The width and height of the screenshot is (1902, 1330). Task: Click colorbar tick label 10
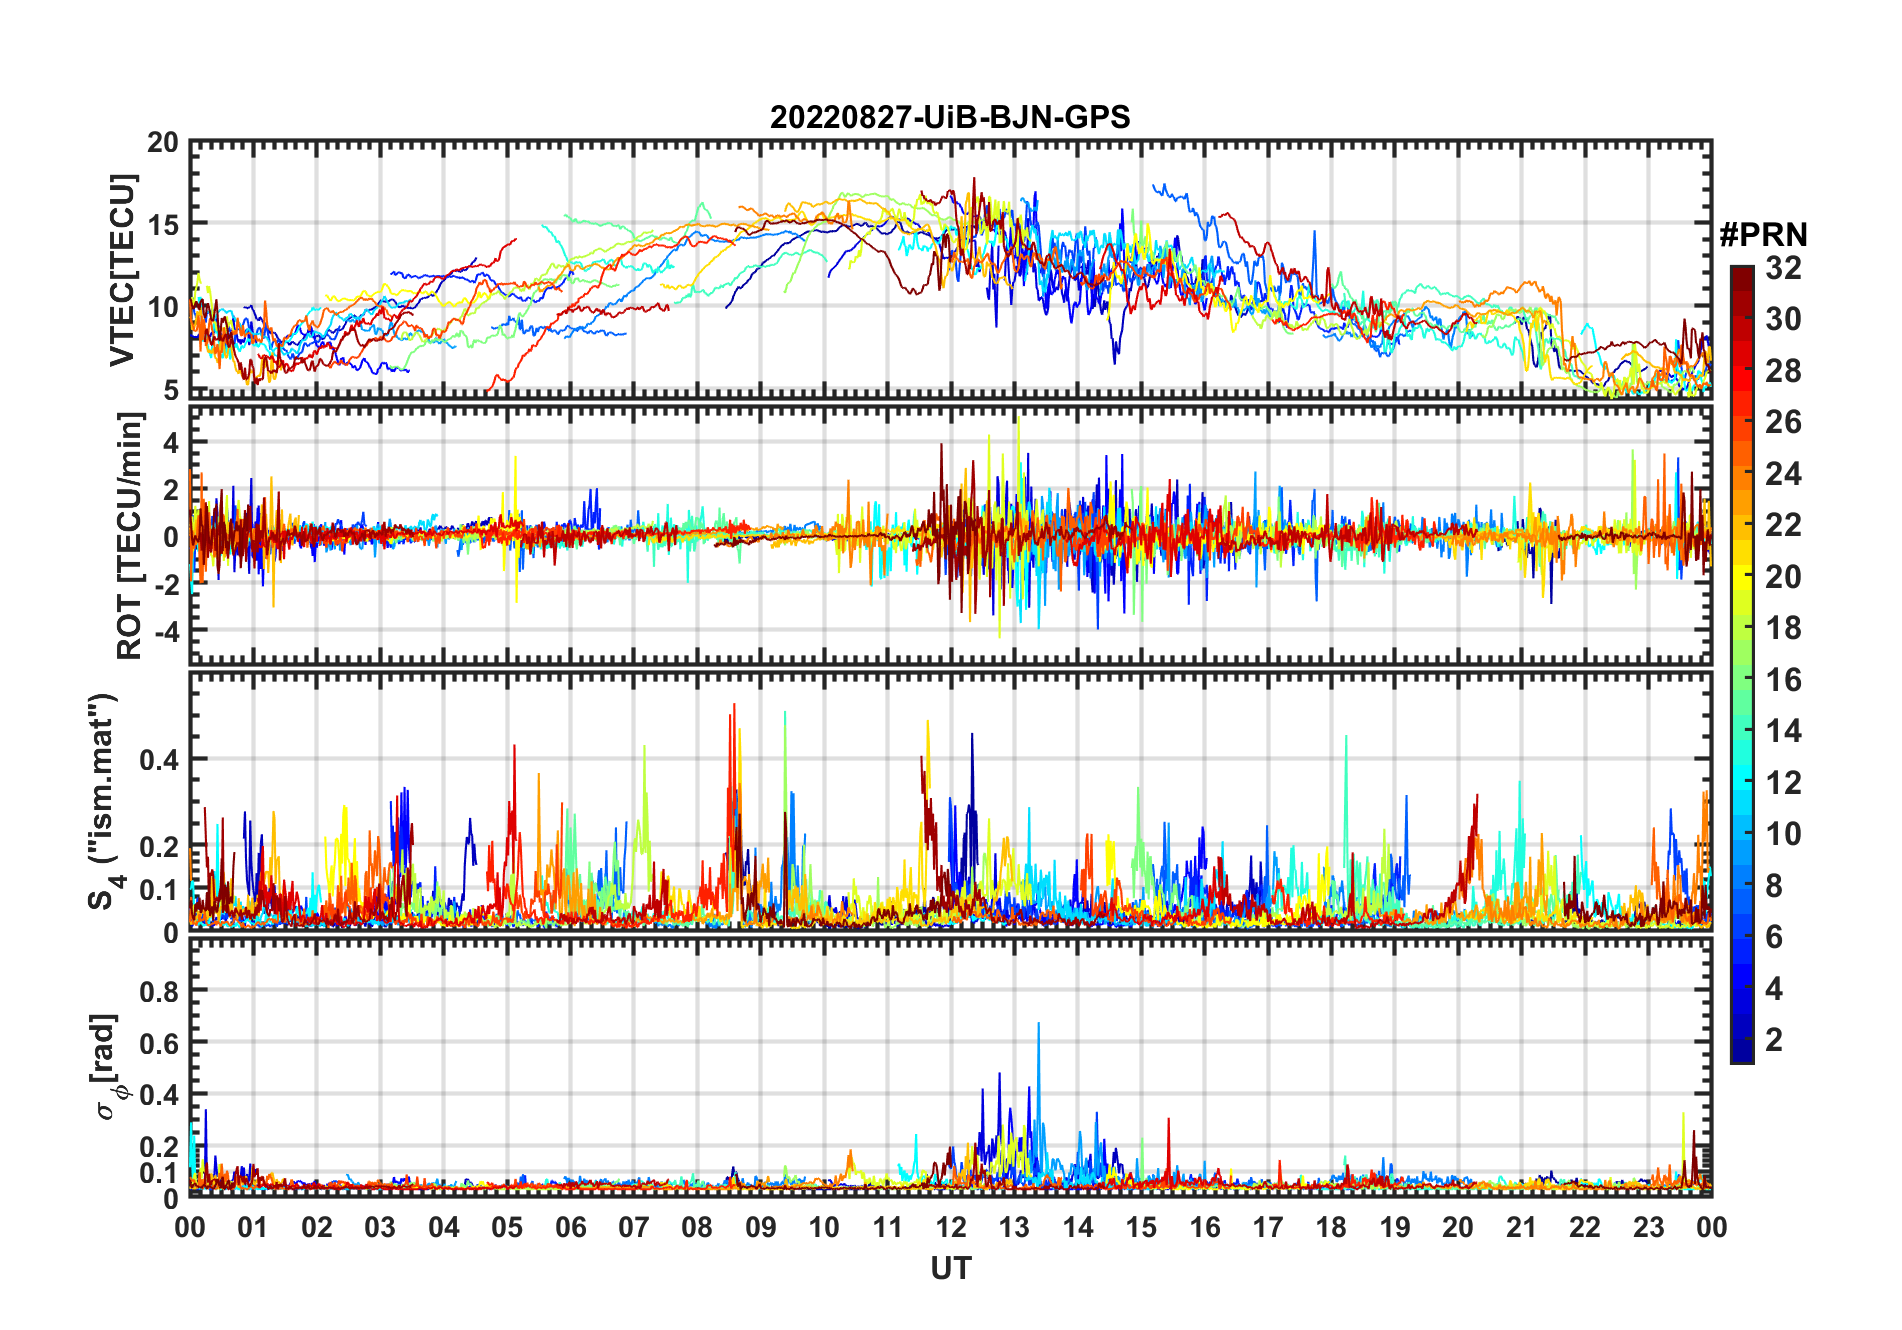point(1783,834)
